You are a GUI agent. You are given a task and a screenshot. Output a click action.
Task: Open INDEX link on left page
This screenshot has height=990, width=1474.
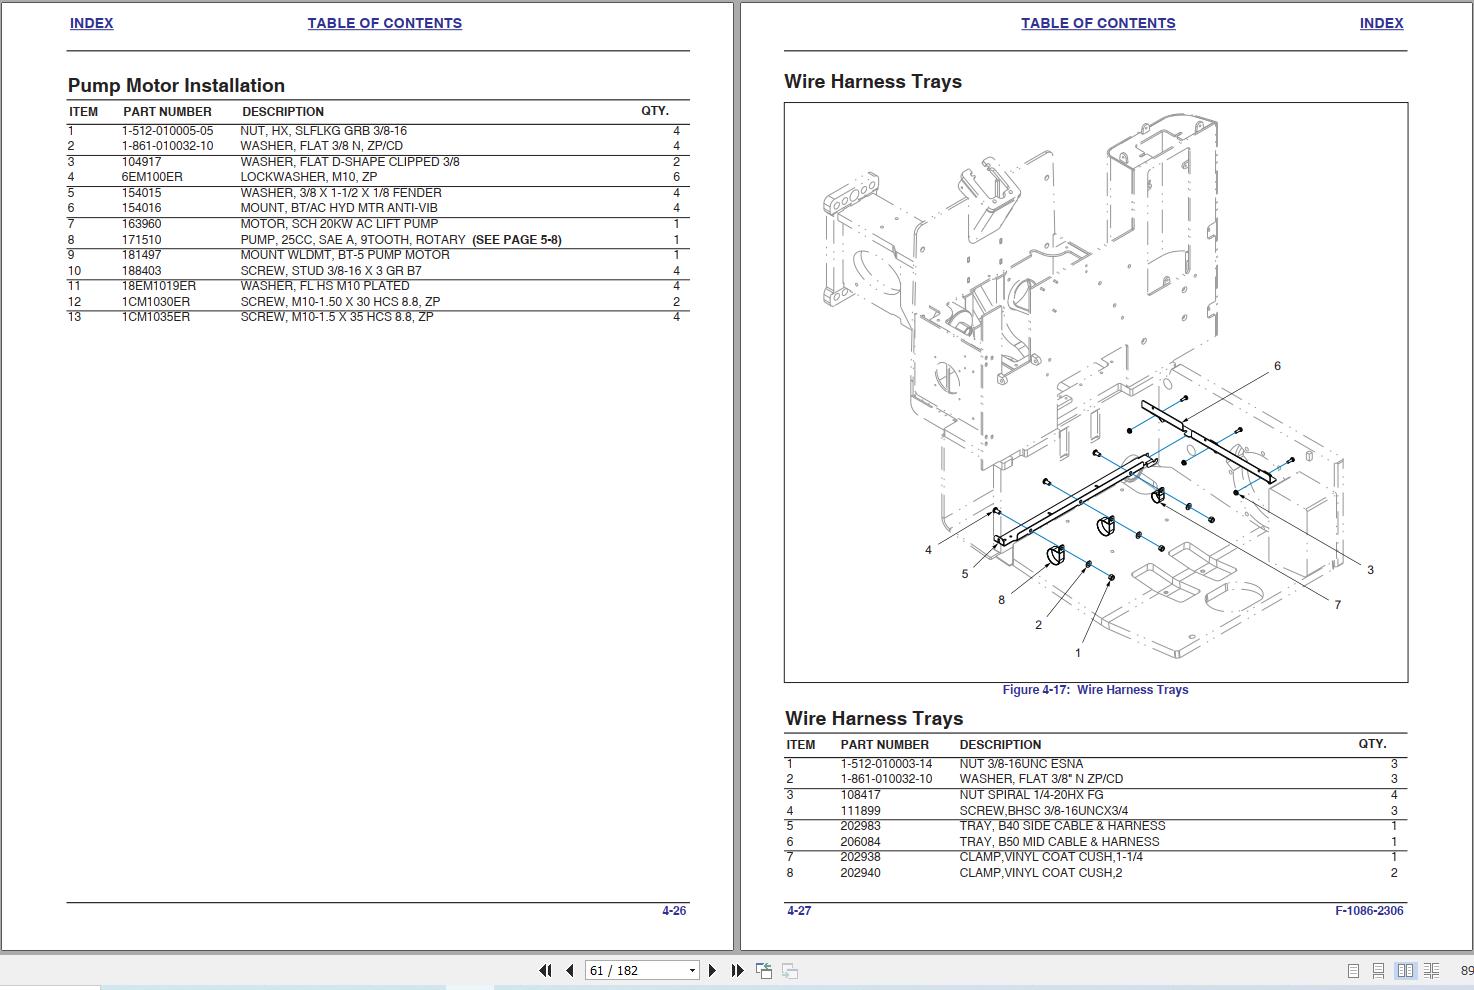point(91,23)
